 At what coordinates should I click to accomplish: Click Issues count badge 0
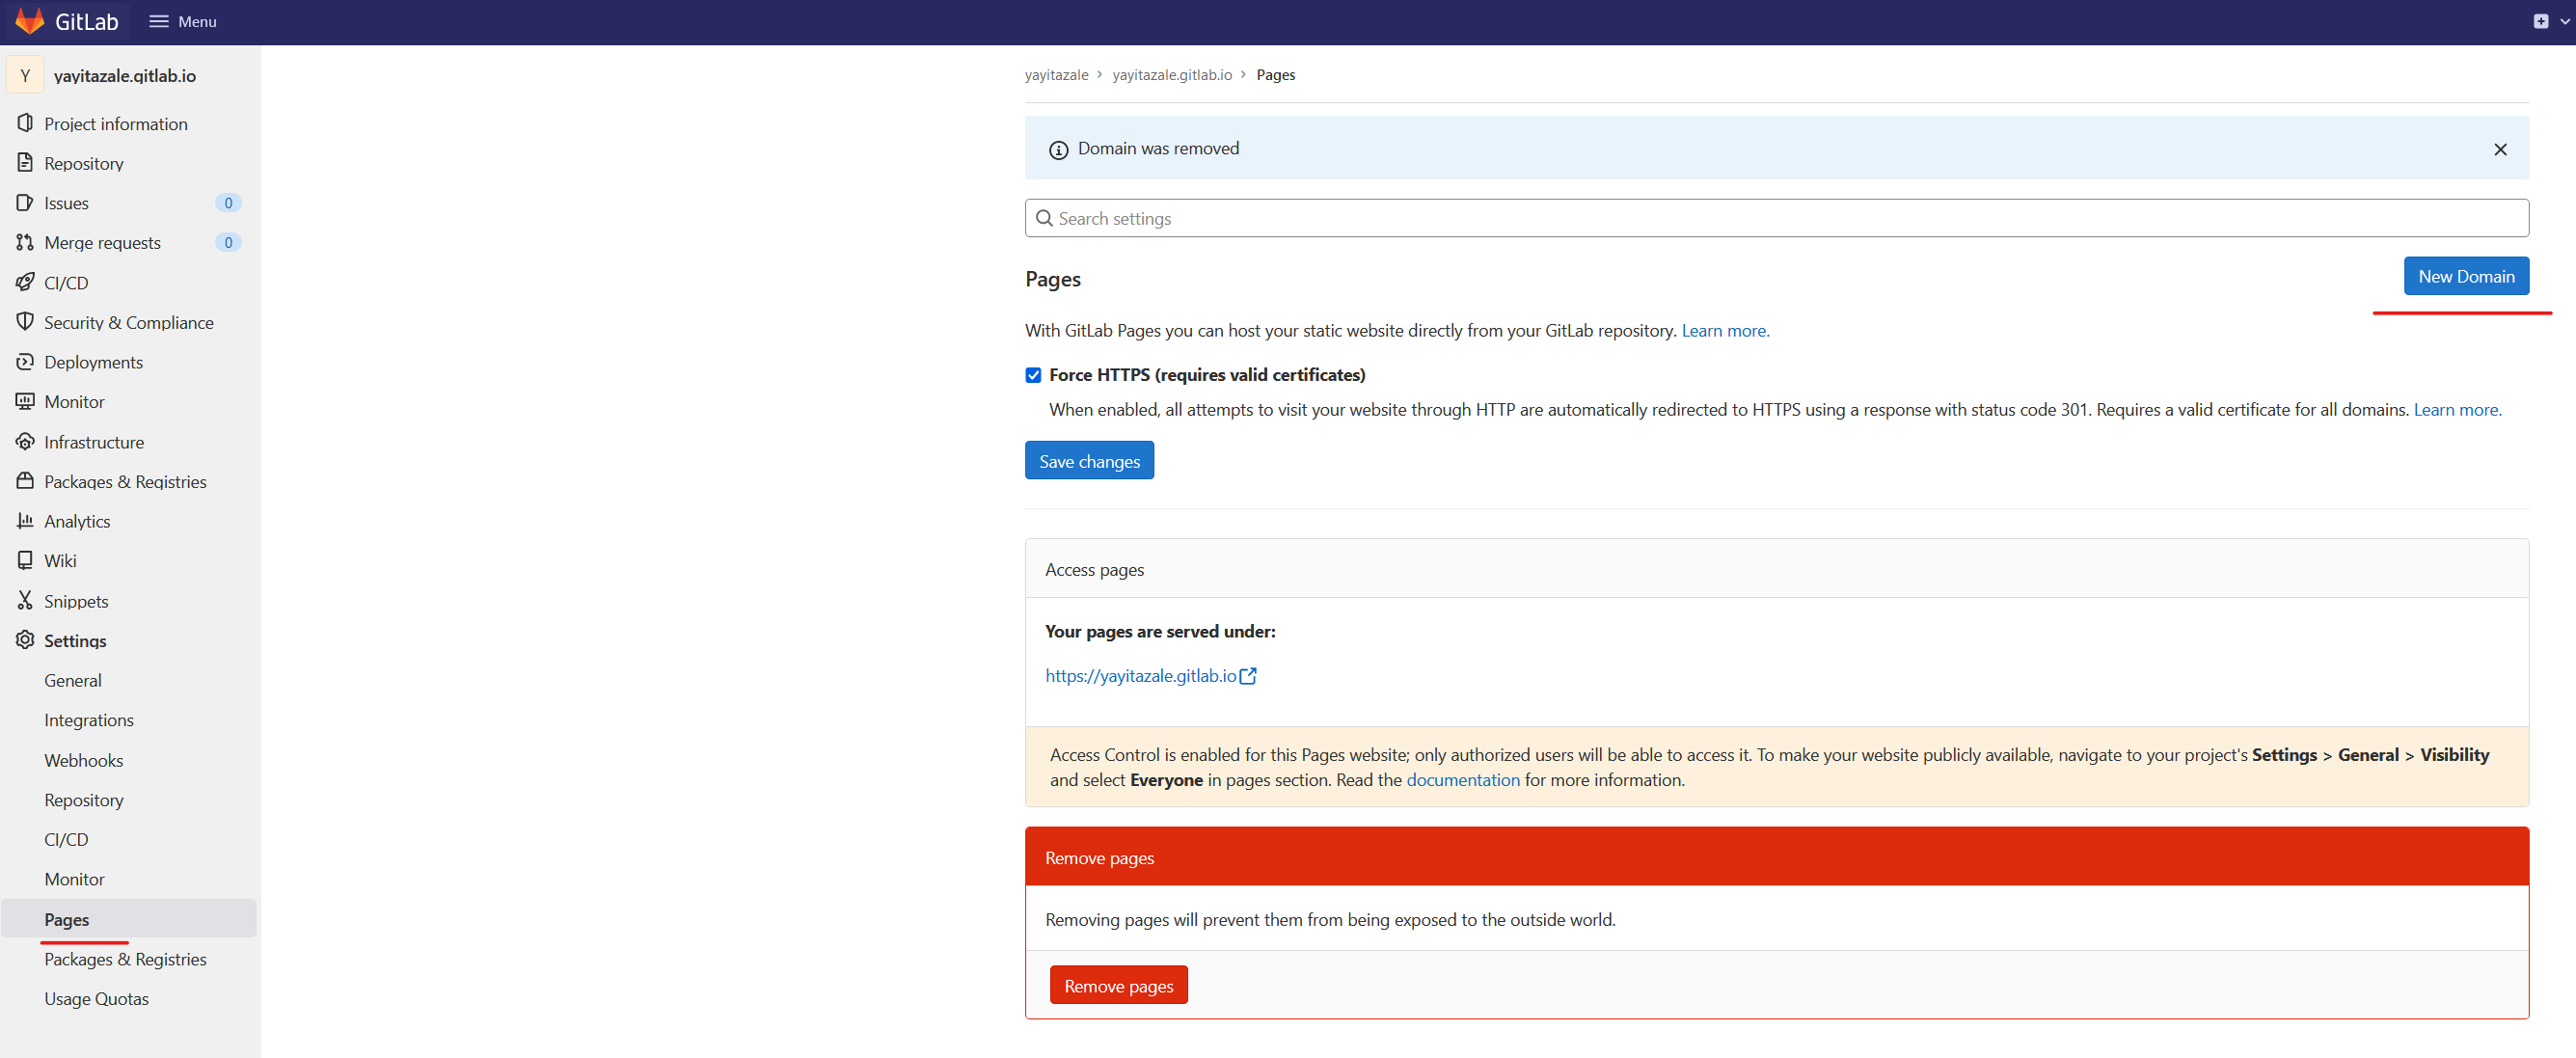[x=228, y=202]
